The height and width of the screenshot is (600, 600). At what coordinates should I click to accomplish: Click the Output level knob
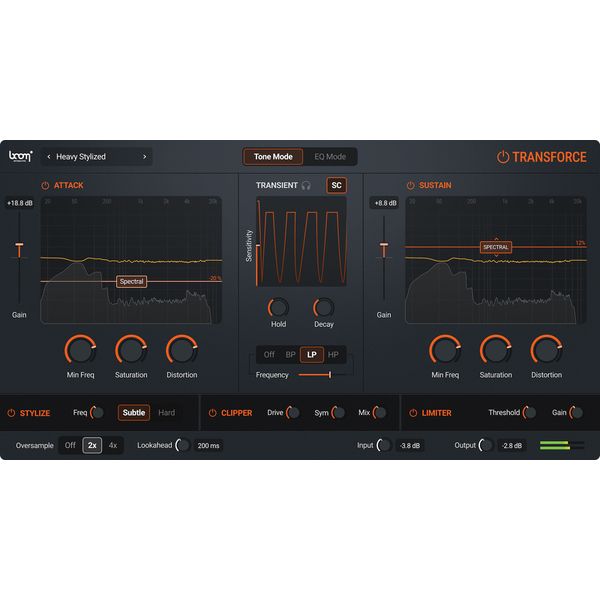pos(486,445)
